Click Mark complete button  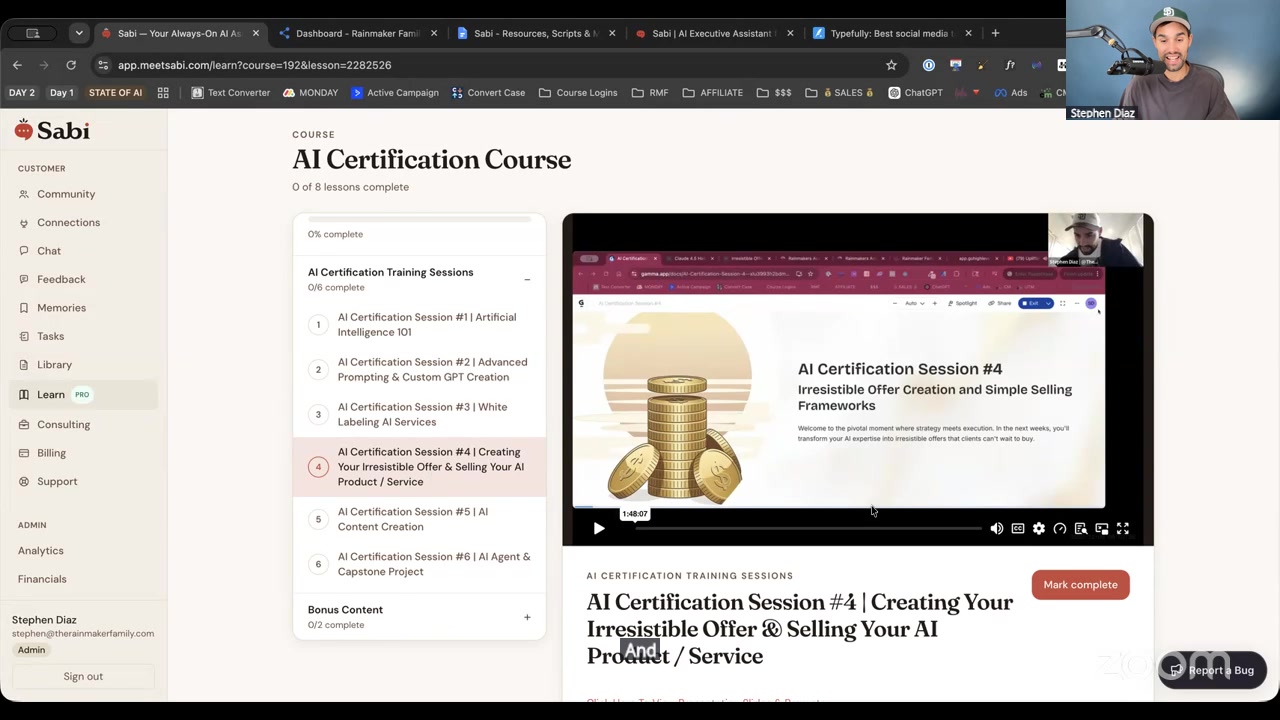[1080, 585]
